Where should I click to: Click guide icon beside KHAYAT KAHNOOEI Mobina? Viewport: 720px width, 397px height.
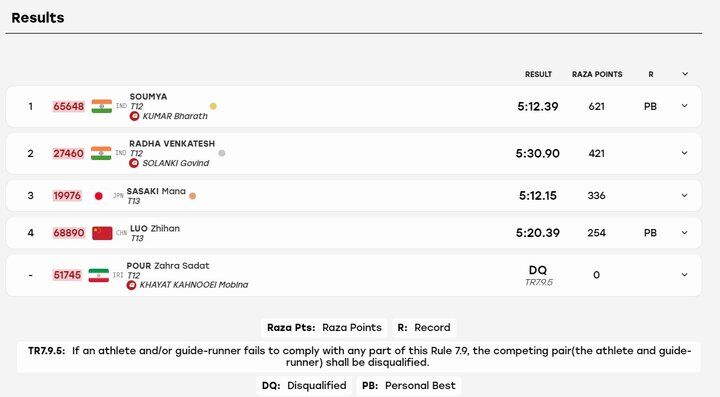(x=131, y=285)
